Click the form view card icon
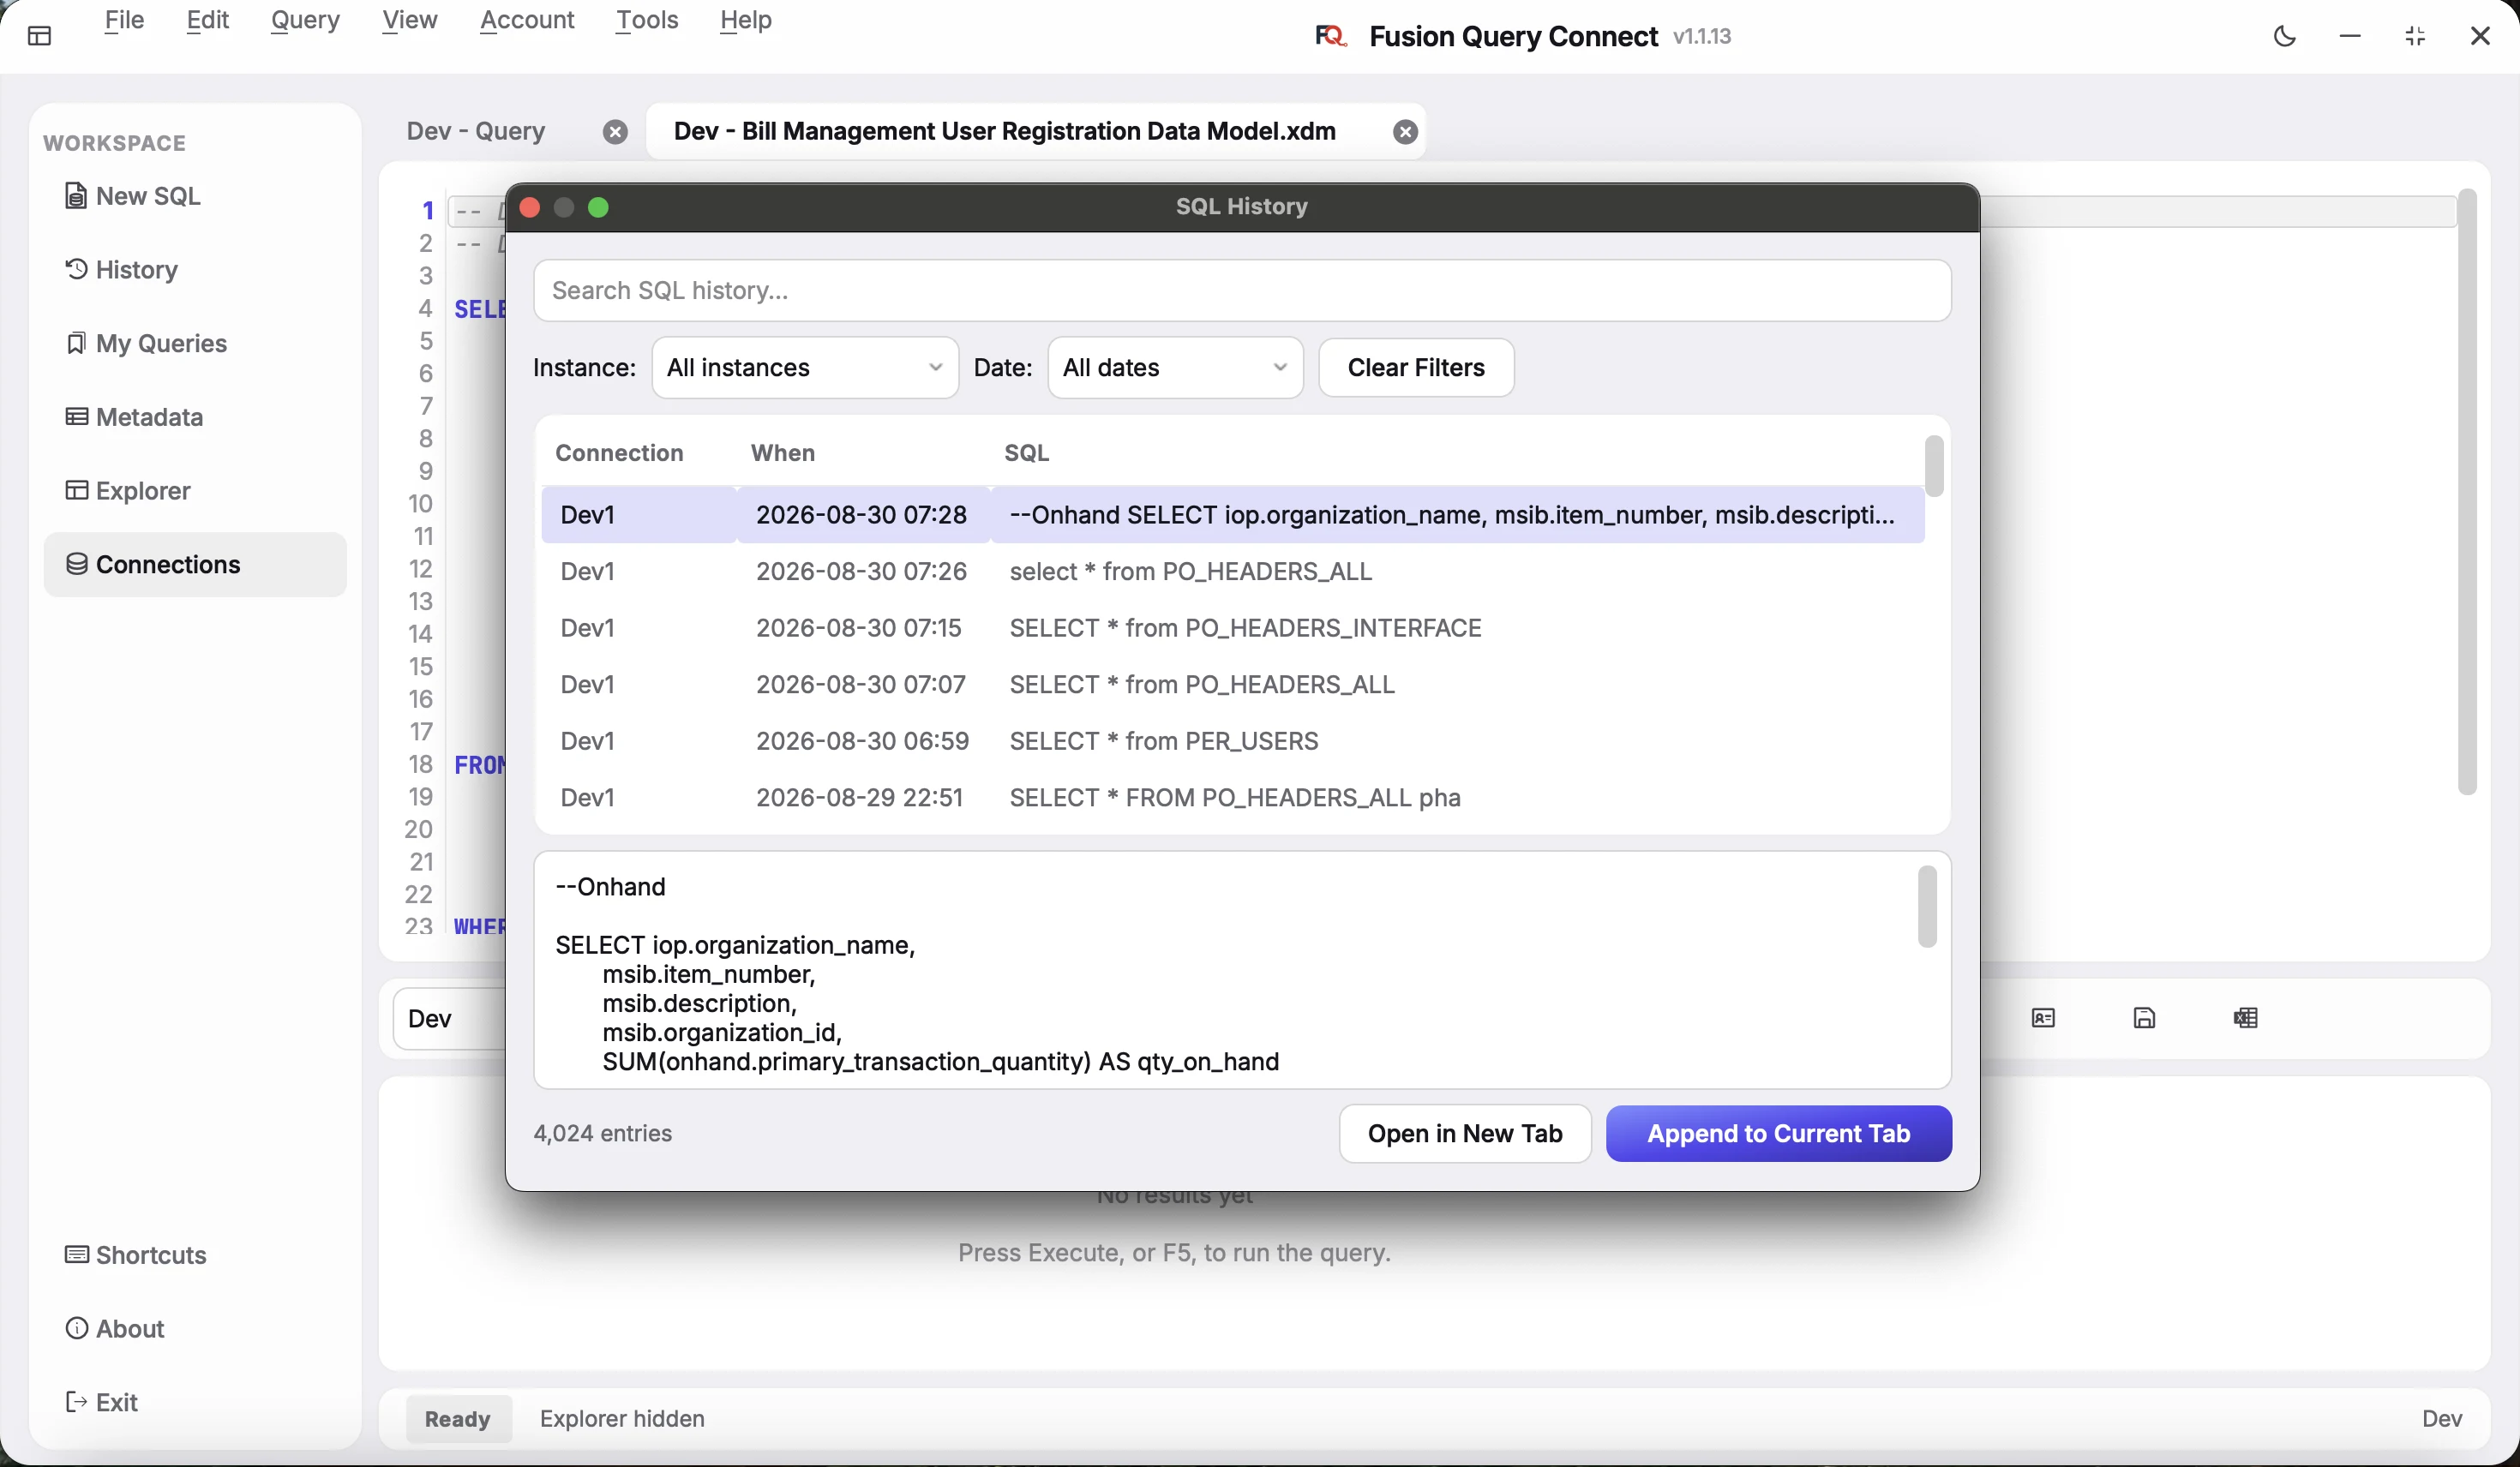 [2043, 1018]
